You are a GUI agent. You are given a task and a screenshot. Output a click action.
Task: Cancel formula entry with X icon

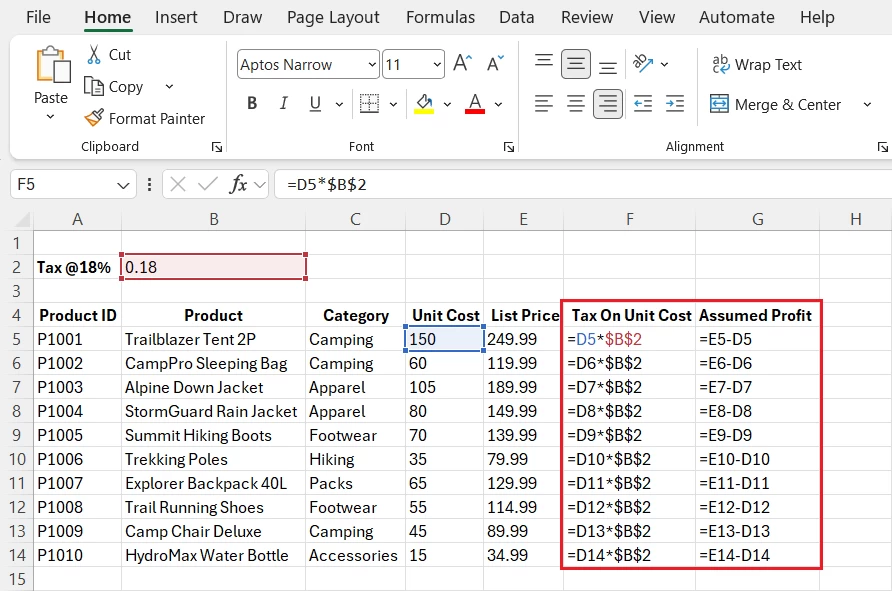pyautogui.click(x=177, y=184)
